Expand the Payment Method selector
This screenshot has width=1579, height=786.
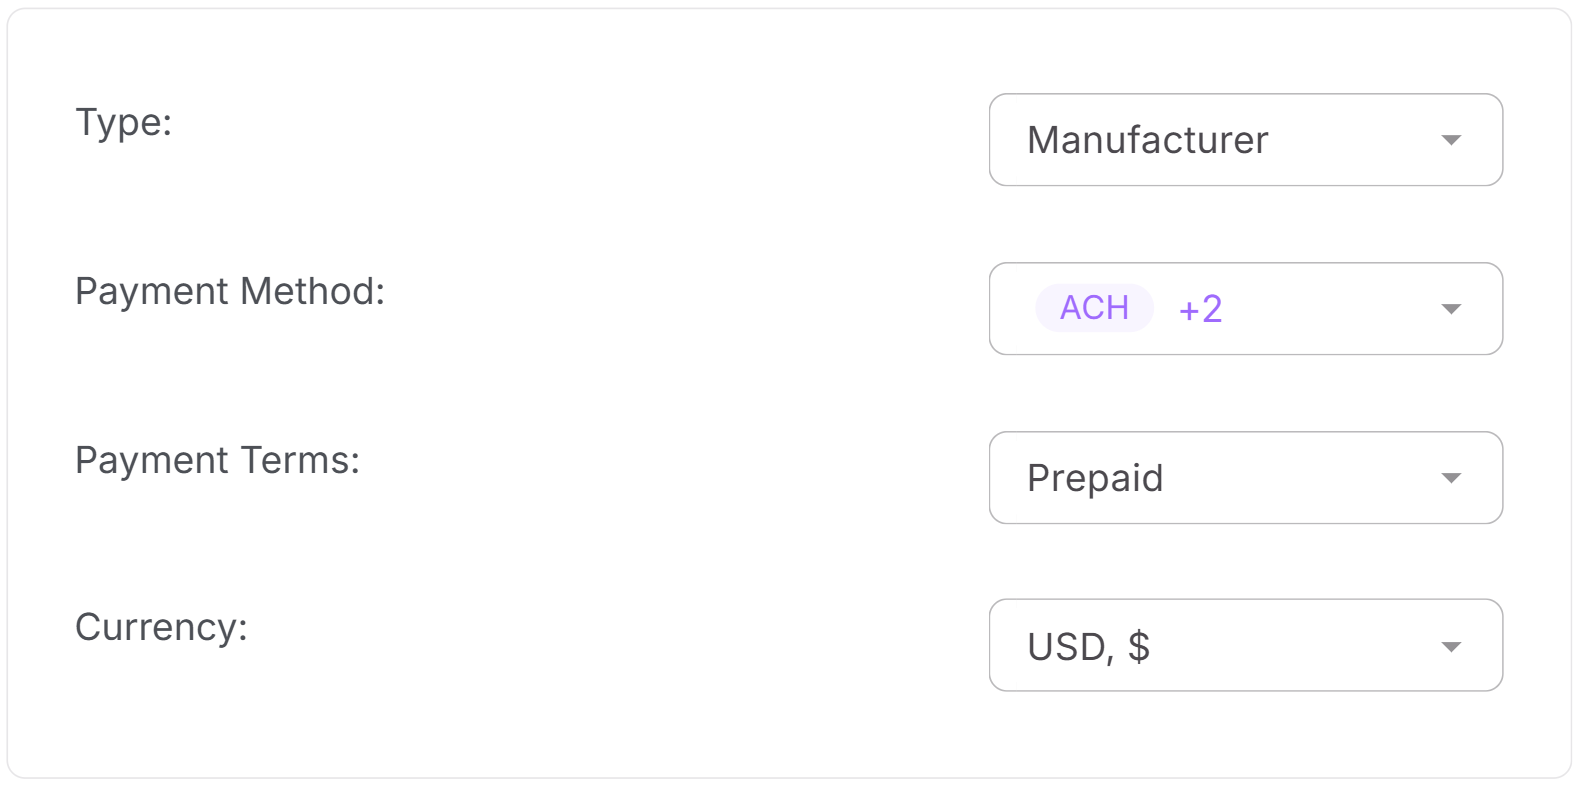[1245, 308]
